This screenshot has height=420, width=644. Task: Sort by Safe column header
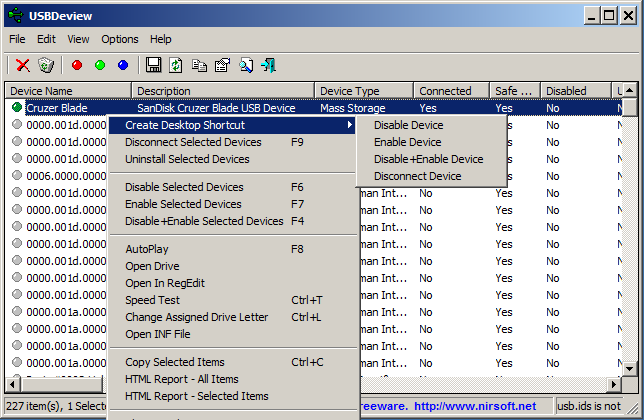coord(515,91)
